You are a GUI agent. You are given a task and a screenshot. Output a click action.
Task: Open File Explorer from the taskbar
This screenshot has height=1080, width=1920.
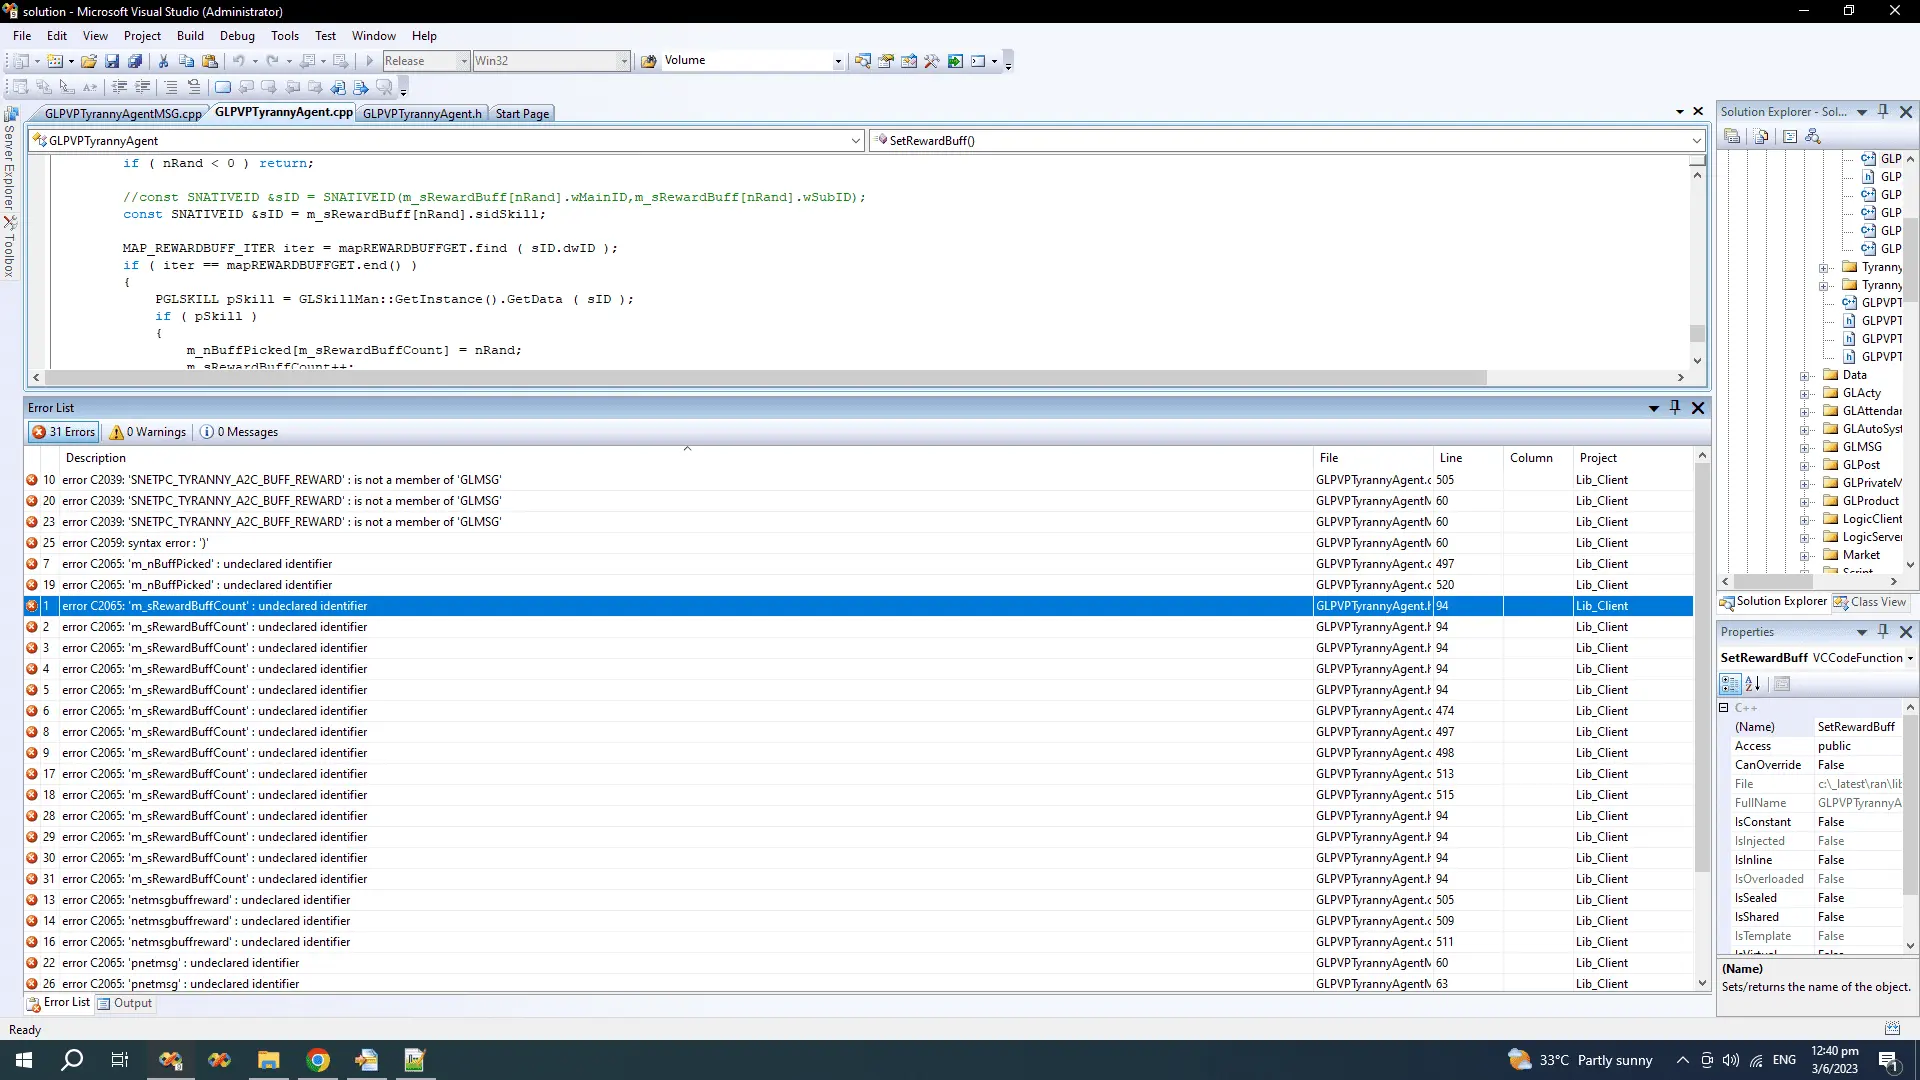[269, 1060]
